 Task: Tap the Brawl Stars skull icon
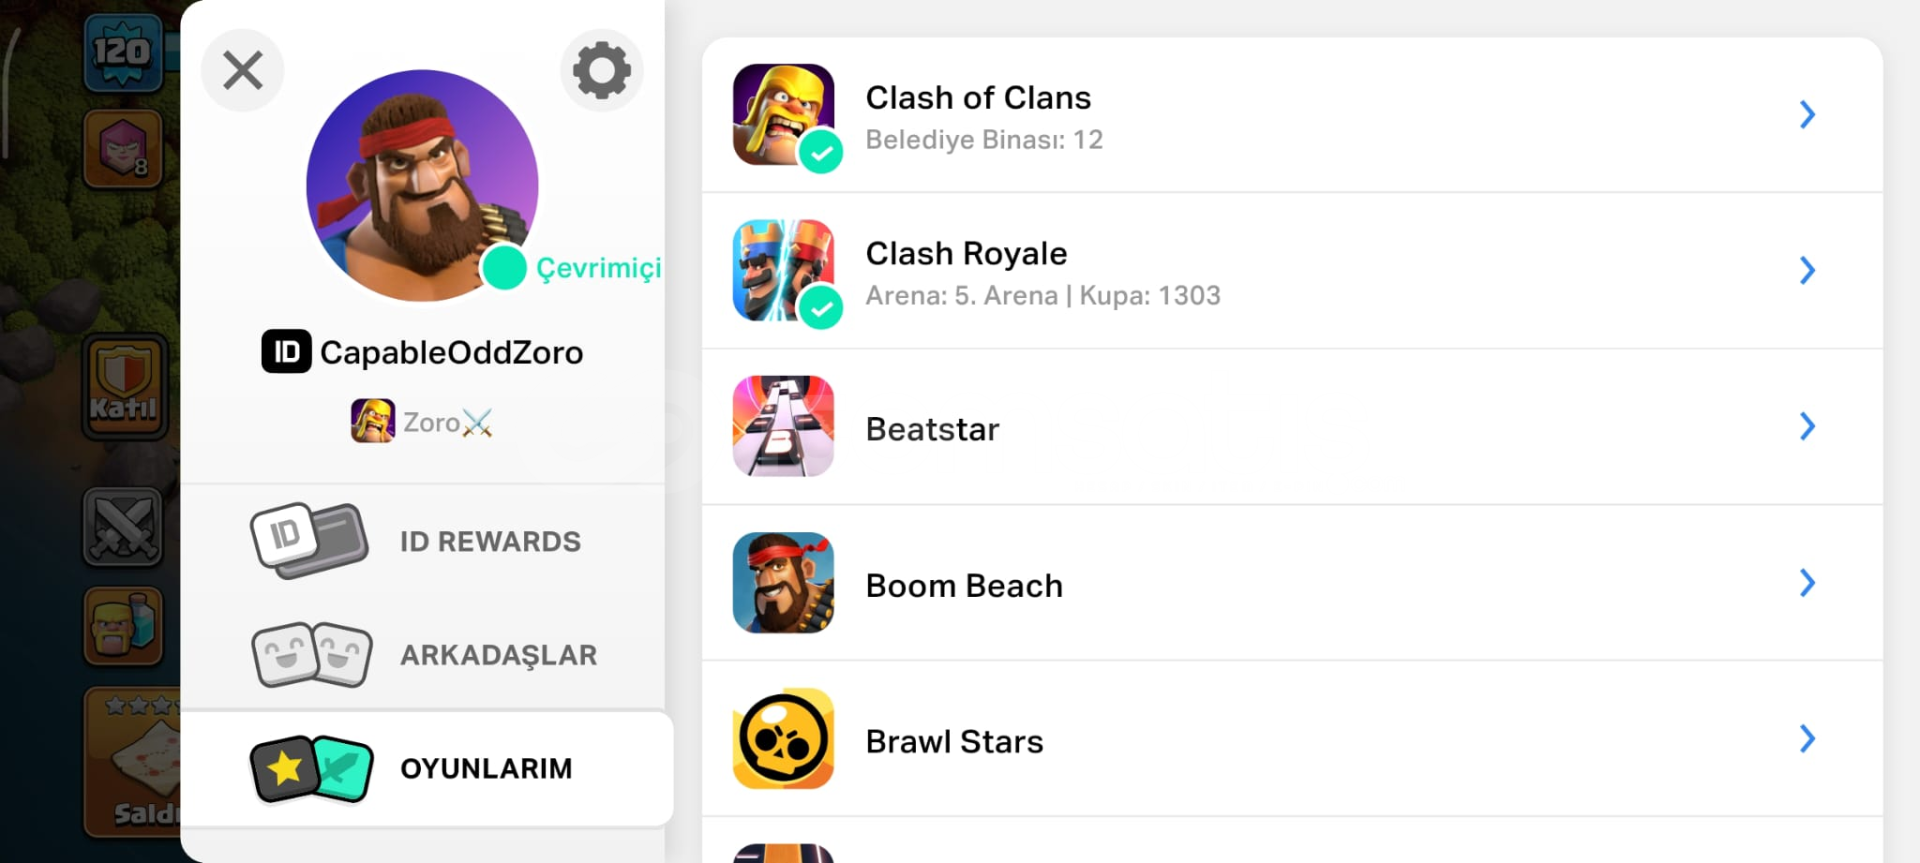783,738
